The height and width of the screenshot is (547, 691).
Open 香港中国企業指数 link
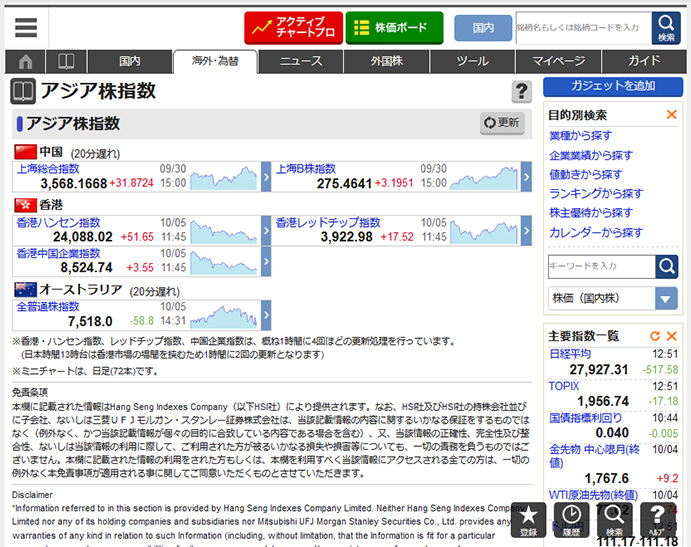coord(59,253)
